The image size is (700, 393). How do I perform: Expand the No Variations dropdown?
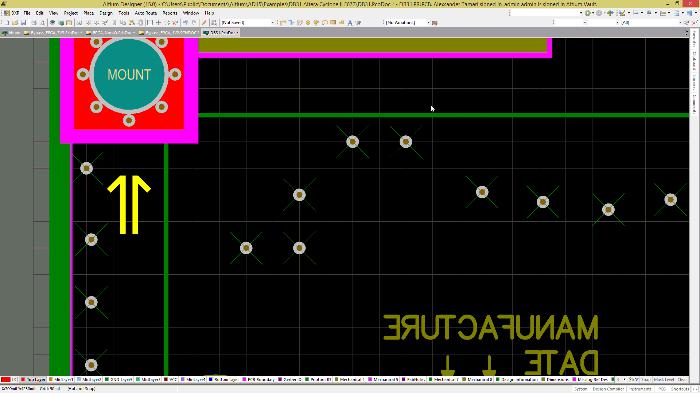click(407, 23)
